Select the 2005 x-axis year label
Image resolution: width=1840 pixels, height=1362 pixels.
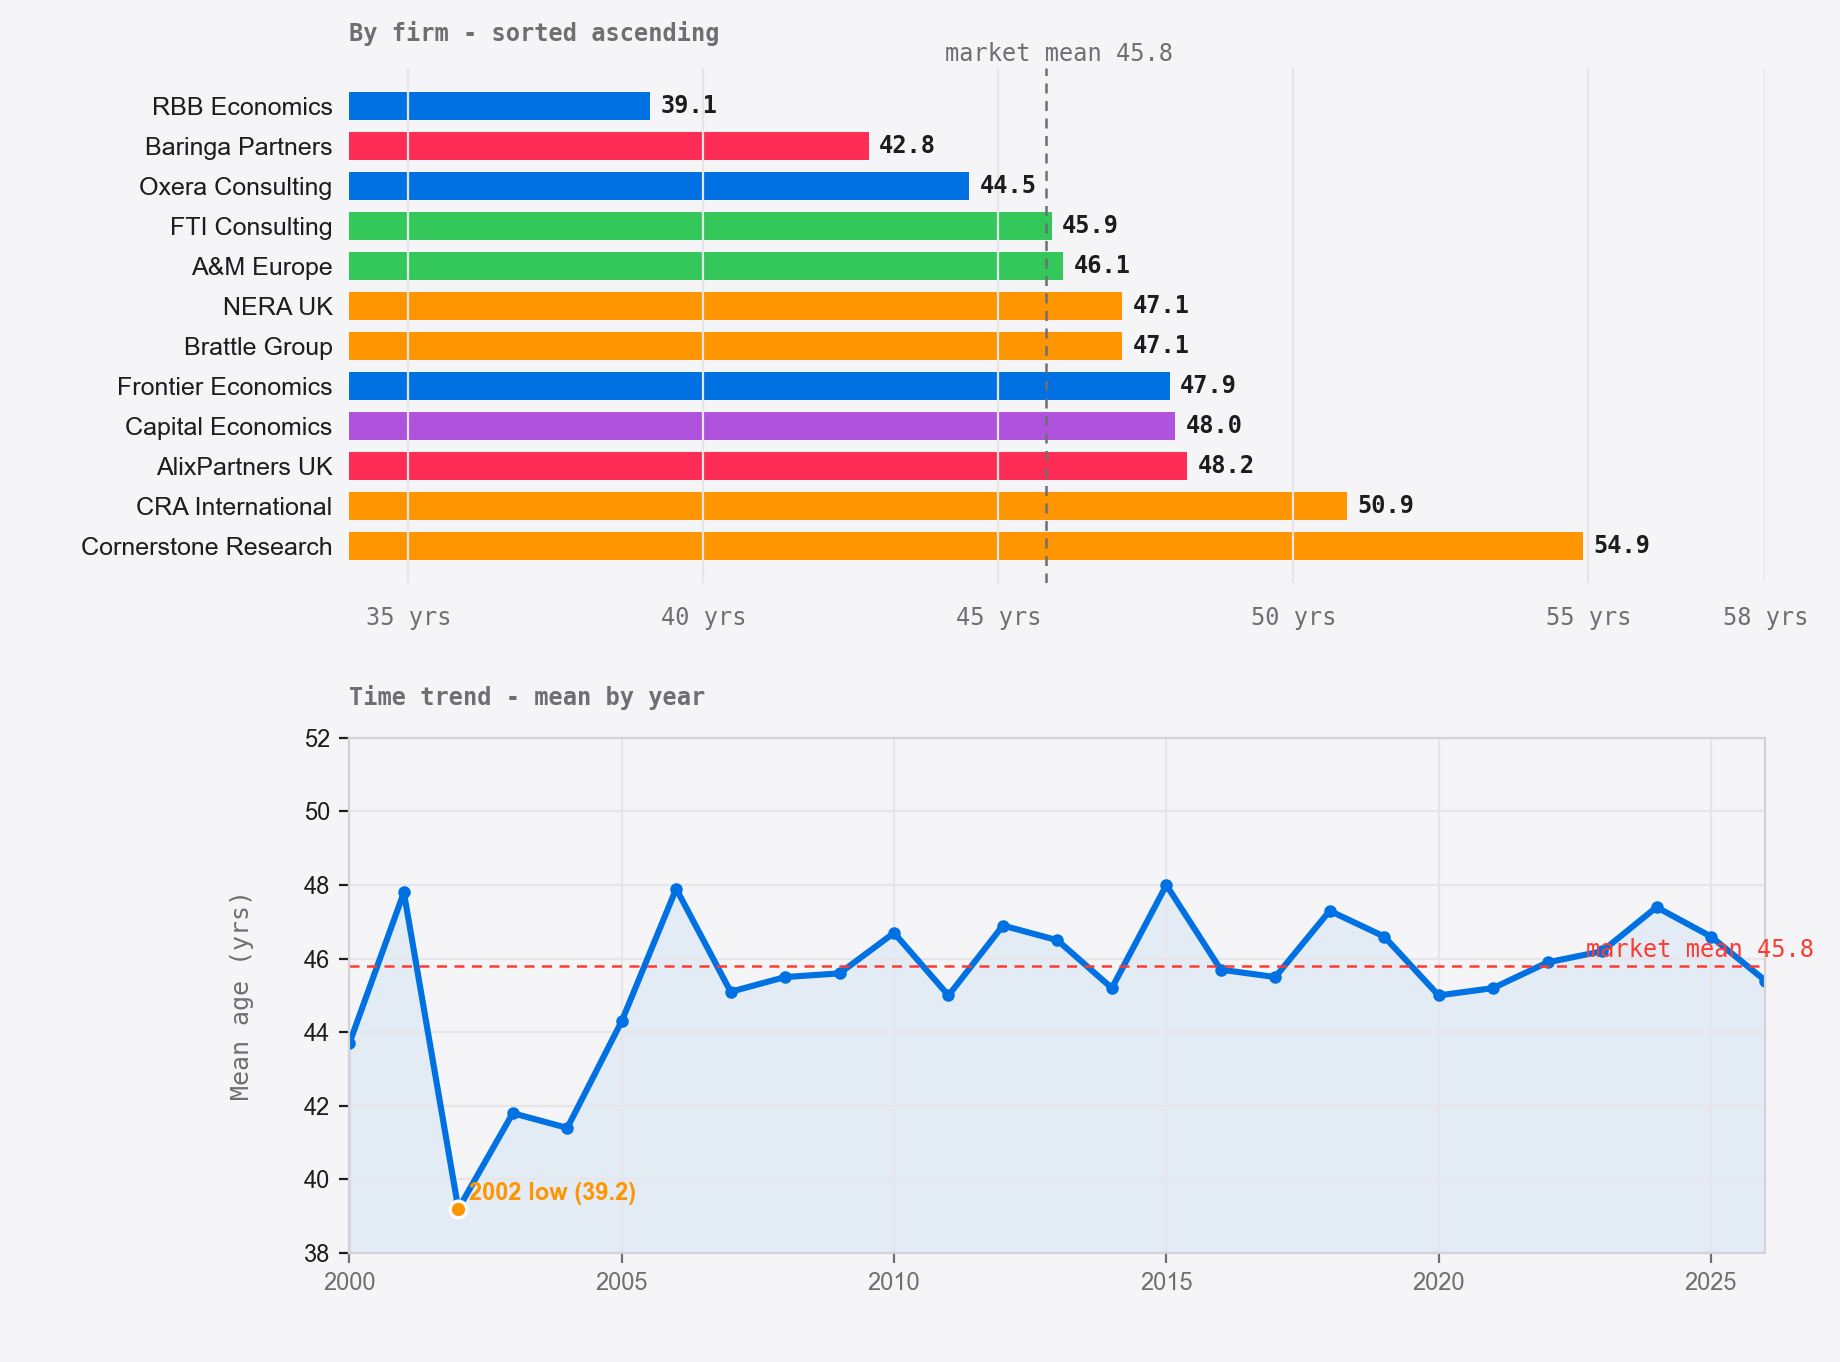pyautogui.click(x=622, y=1282)
